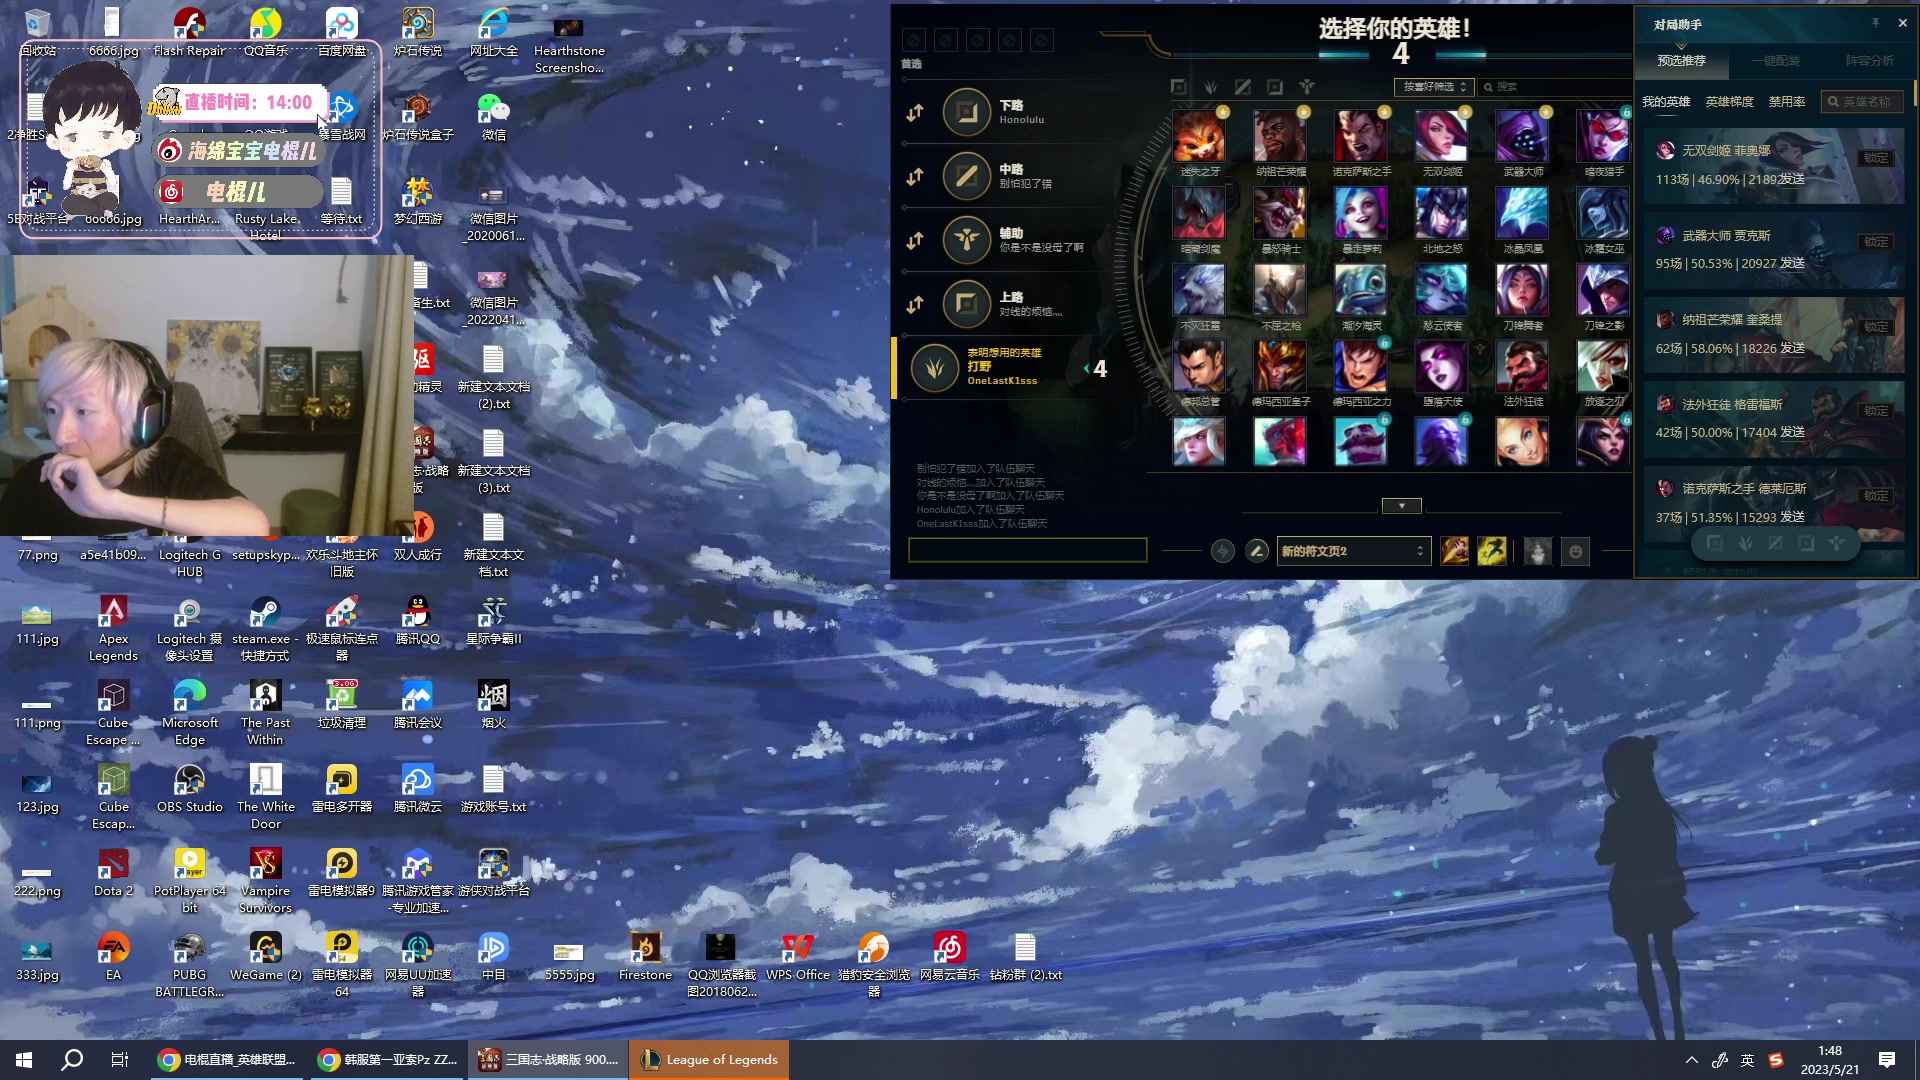Swap position with 辅助 player
Screen dimensions: 1920x1080
915,241
